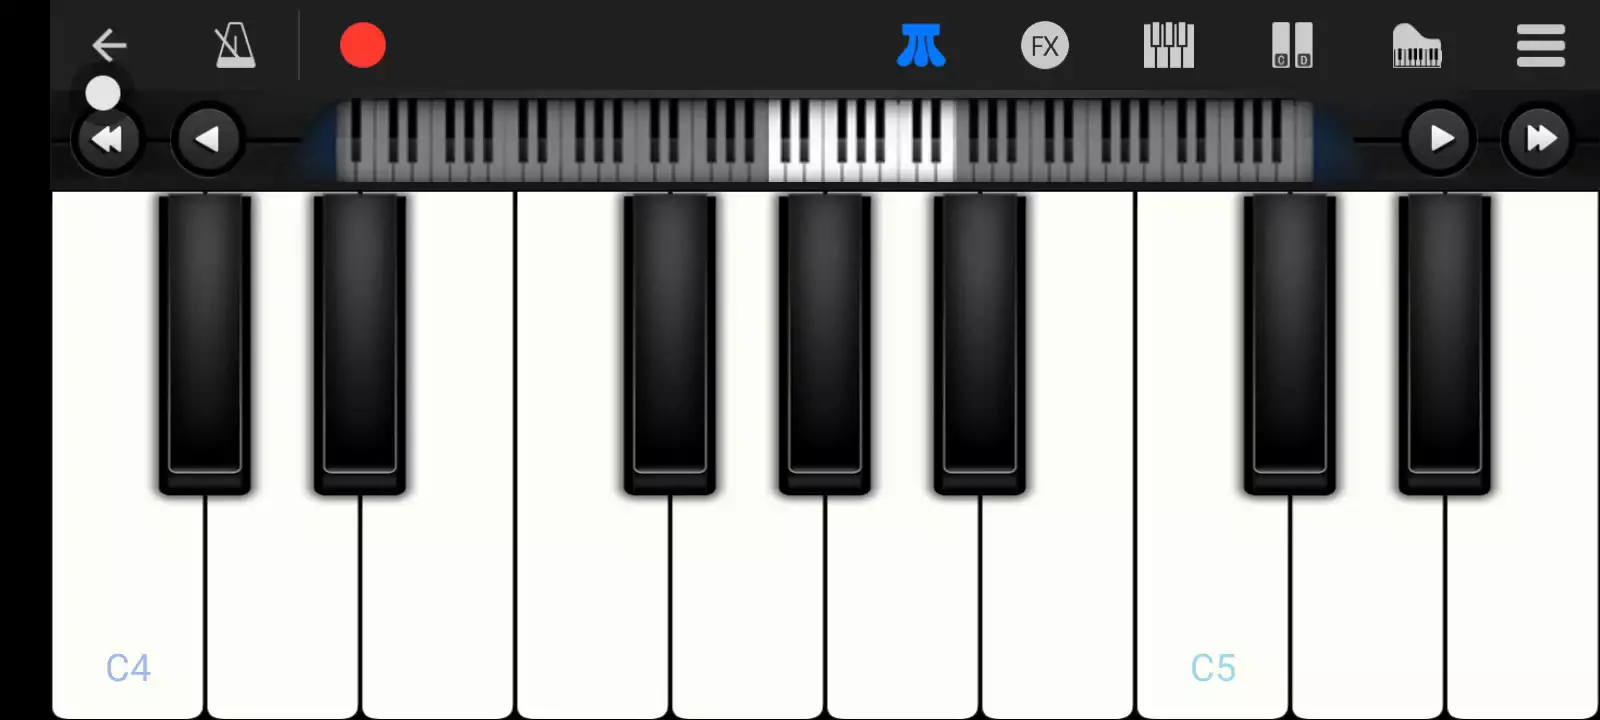Click the highlighted range on mini keyboard

point(861,140)
